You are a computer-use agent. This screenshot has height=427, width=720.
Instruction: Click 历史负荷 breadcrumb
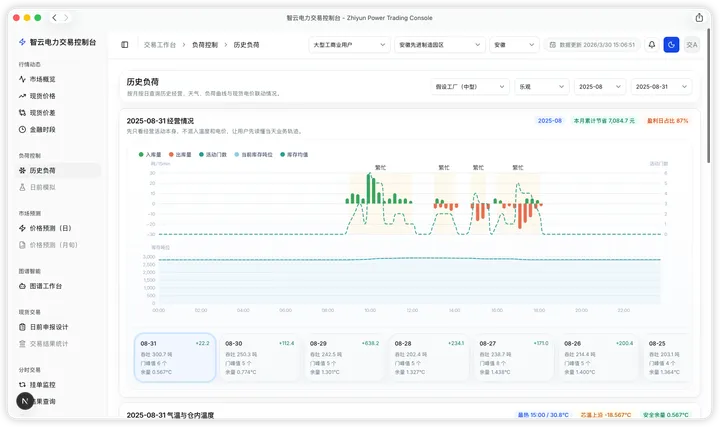click(x=247, y=45)
